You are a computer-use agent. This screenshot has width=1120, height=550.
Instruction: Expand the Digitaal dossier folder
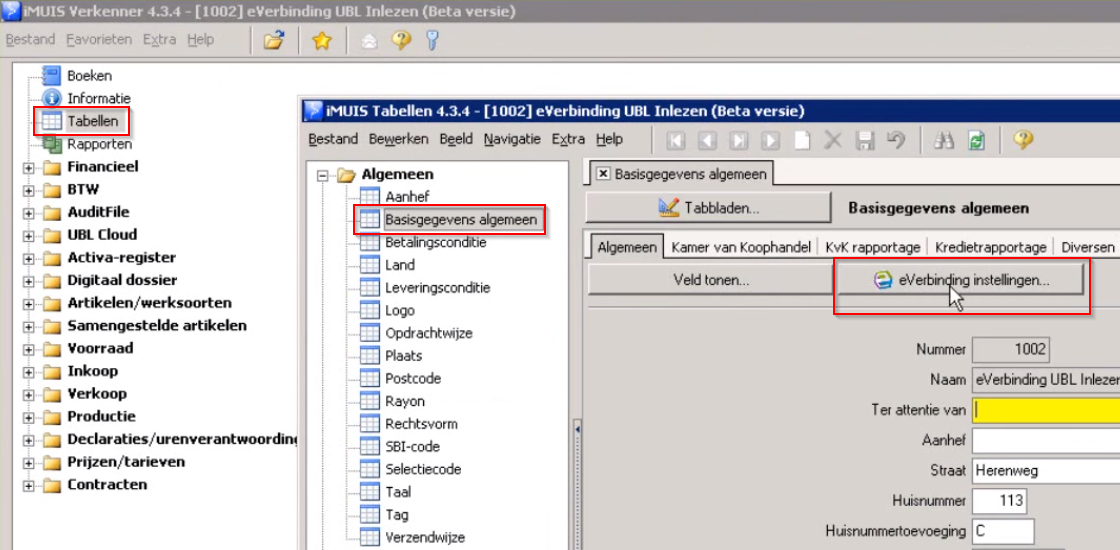[29, 281]
